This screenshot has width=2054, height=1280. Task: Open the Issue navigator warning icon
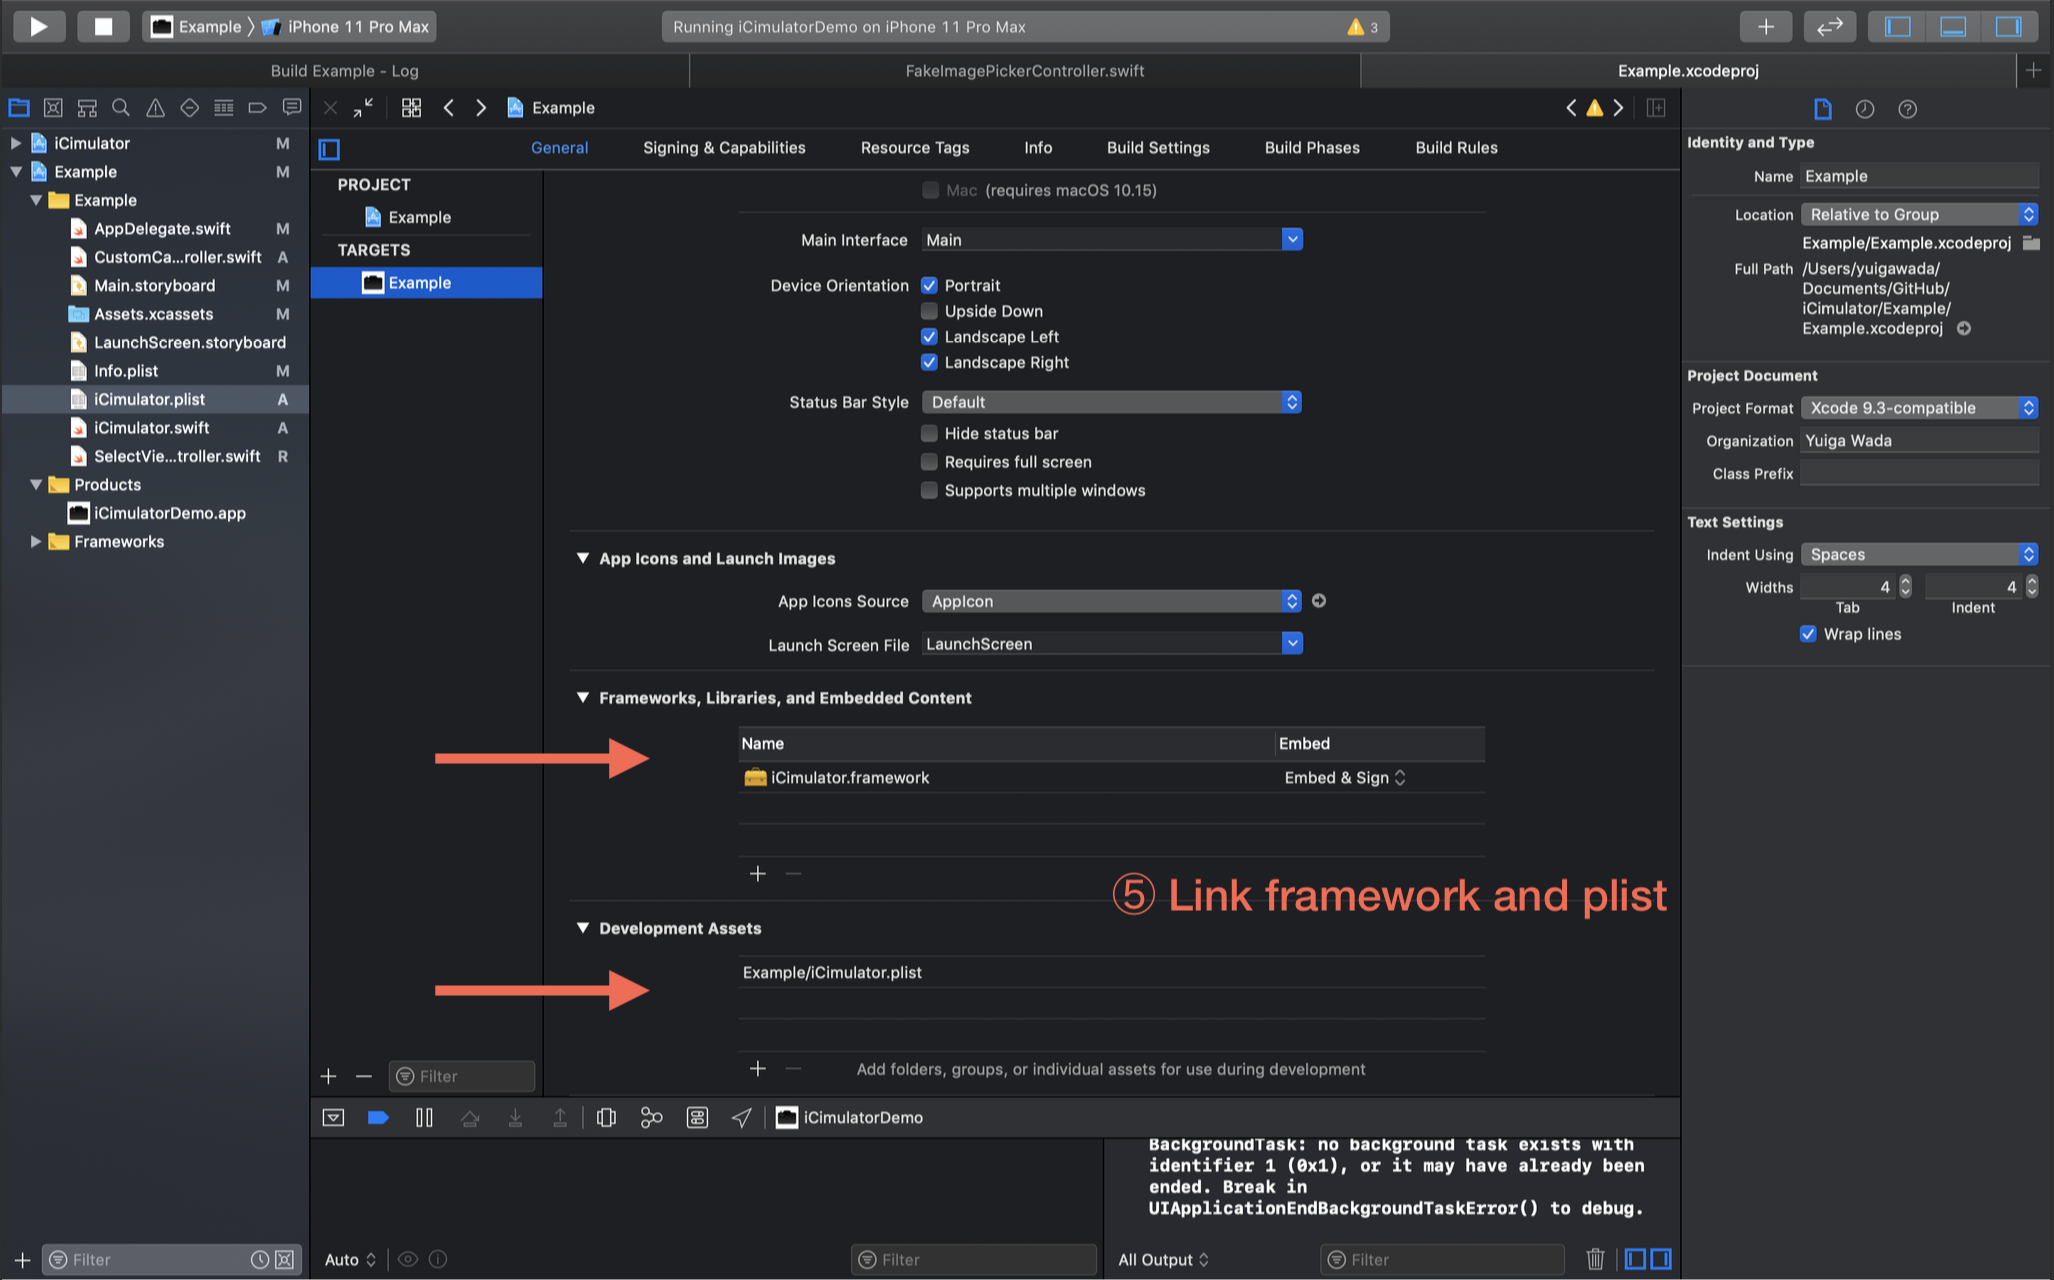click(155, 108)
